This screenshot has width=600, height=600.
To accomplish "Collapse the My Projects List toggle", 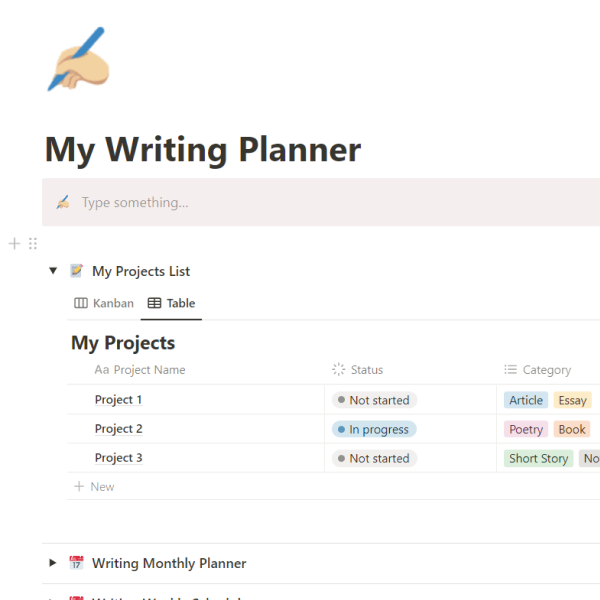I will click(53, 271).
